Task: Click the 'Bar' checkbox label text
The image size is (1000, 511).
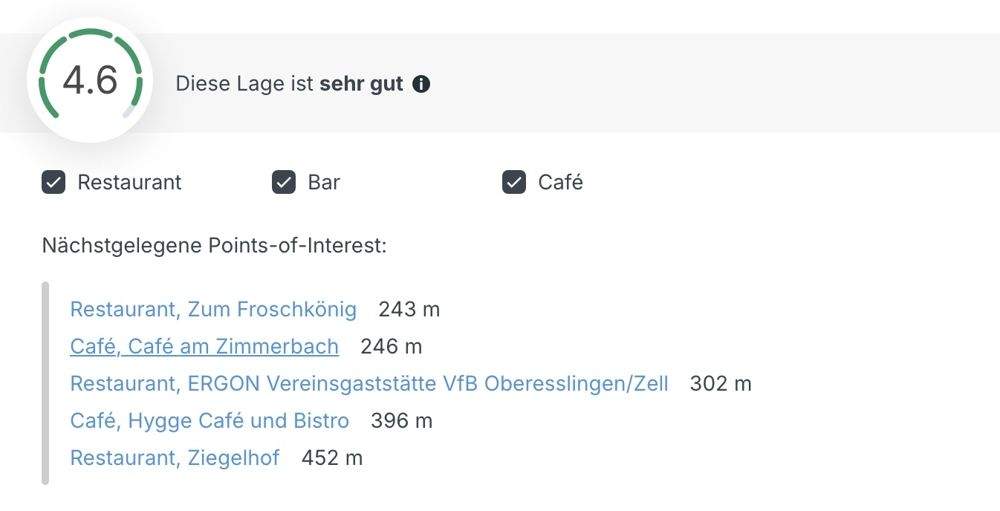Action: click(x=324, y=182)
